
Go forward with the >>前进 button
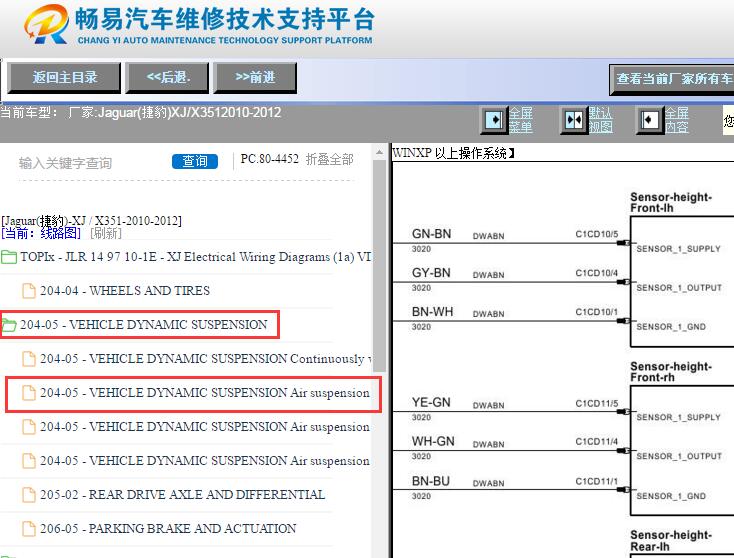coord(255,78)
